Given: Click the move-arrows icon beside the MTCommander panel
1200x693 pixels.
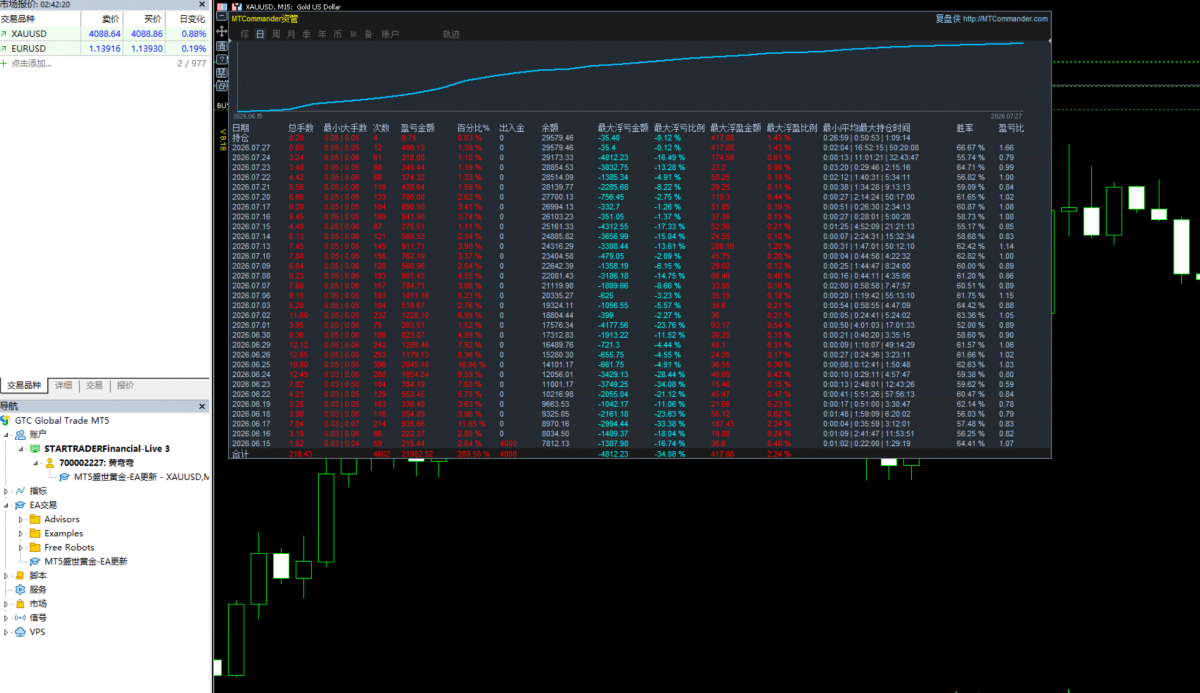Looking at the screenshot, I should click(x=221, y=31).
